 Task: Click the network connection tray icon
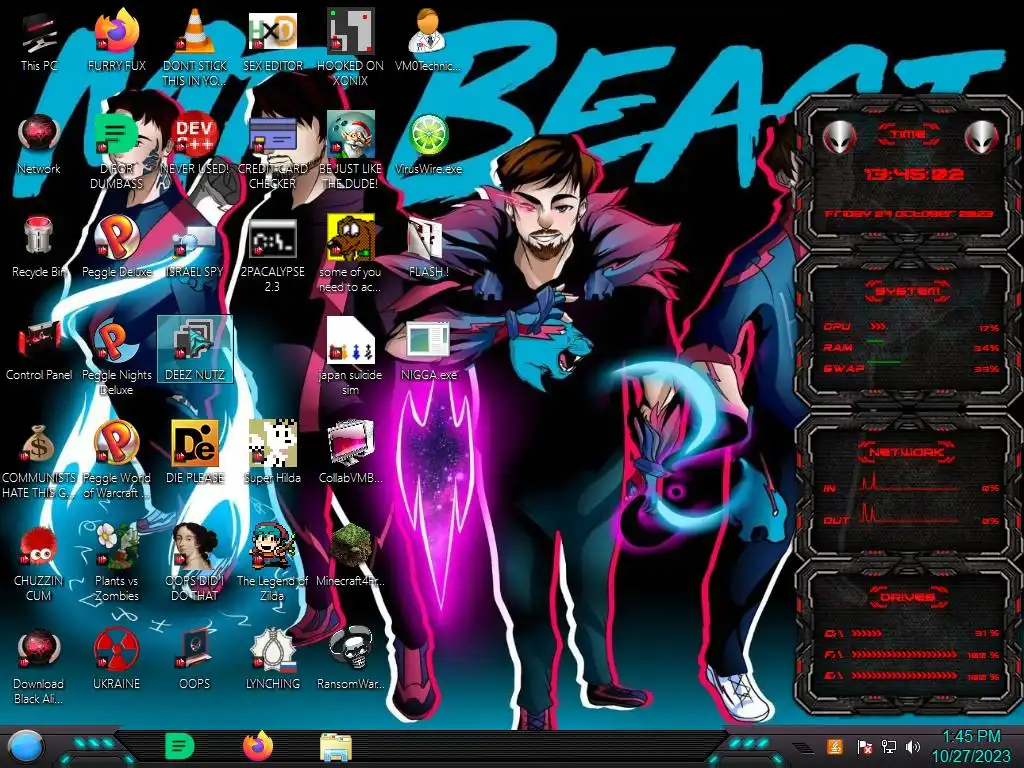[888, 746]
